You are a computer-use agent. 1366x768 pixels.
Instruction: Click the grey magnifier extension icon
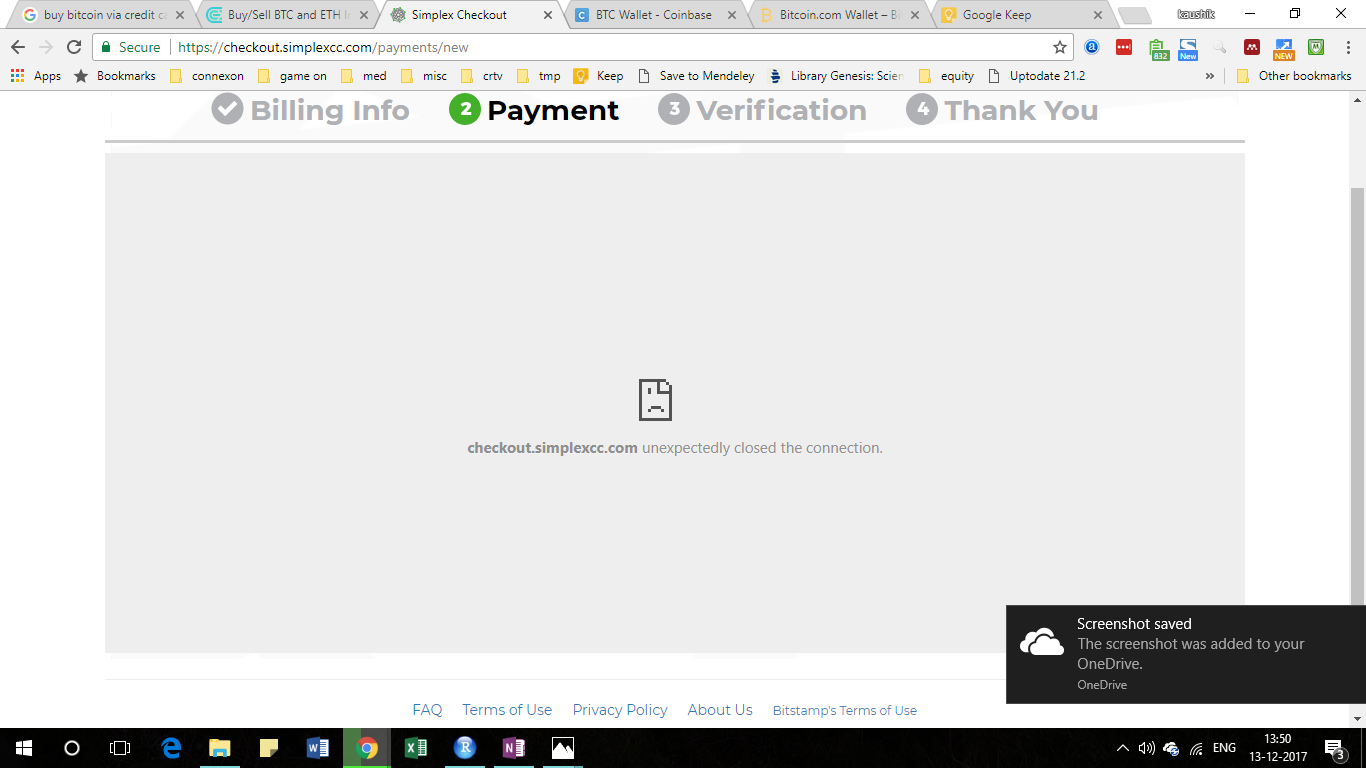tap(1220, 47)
